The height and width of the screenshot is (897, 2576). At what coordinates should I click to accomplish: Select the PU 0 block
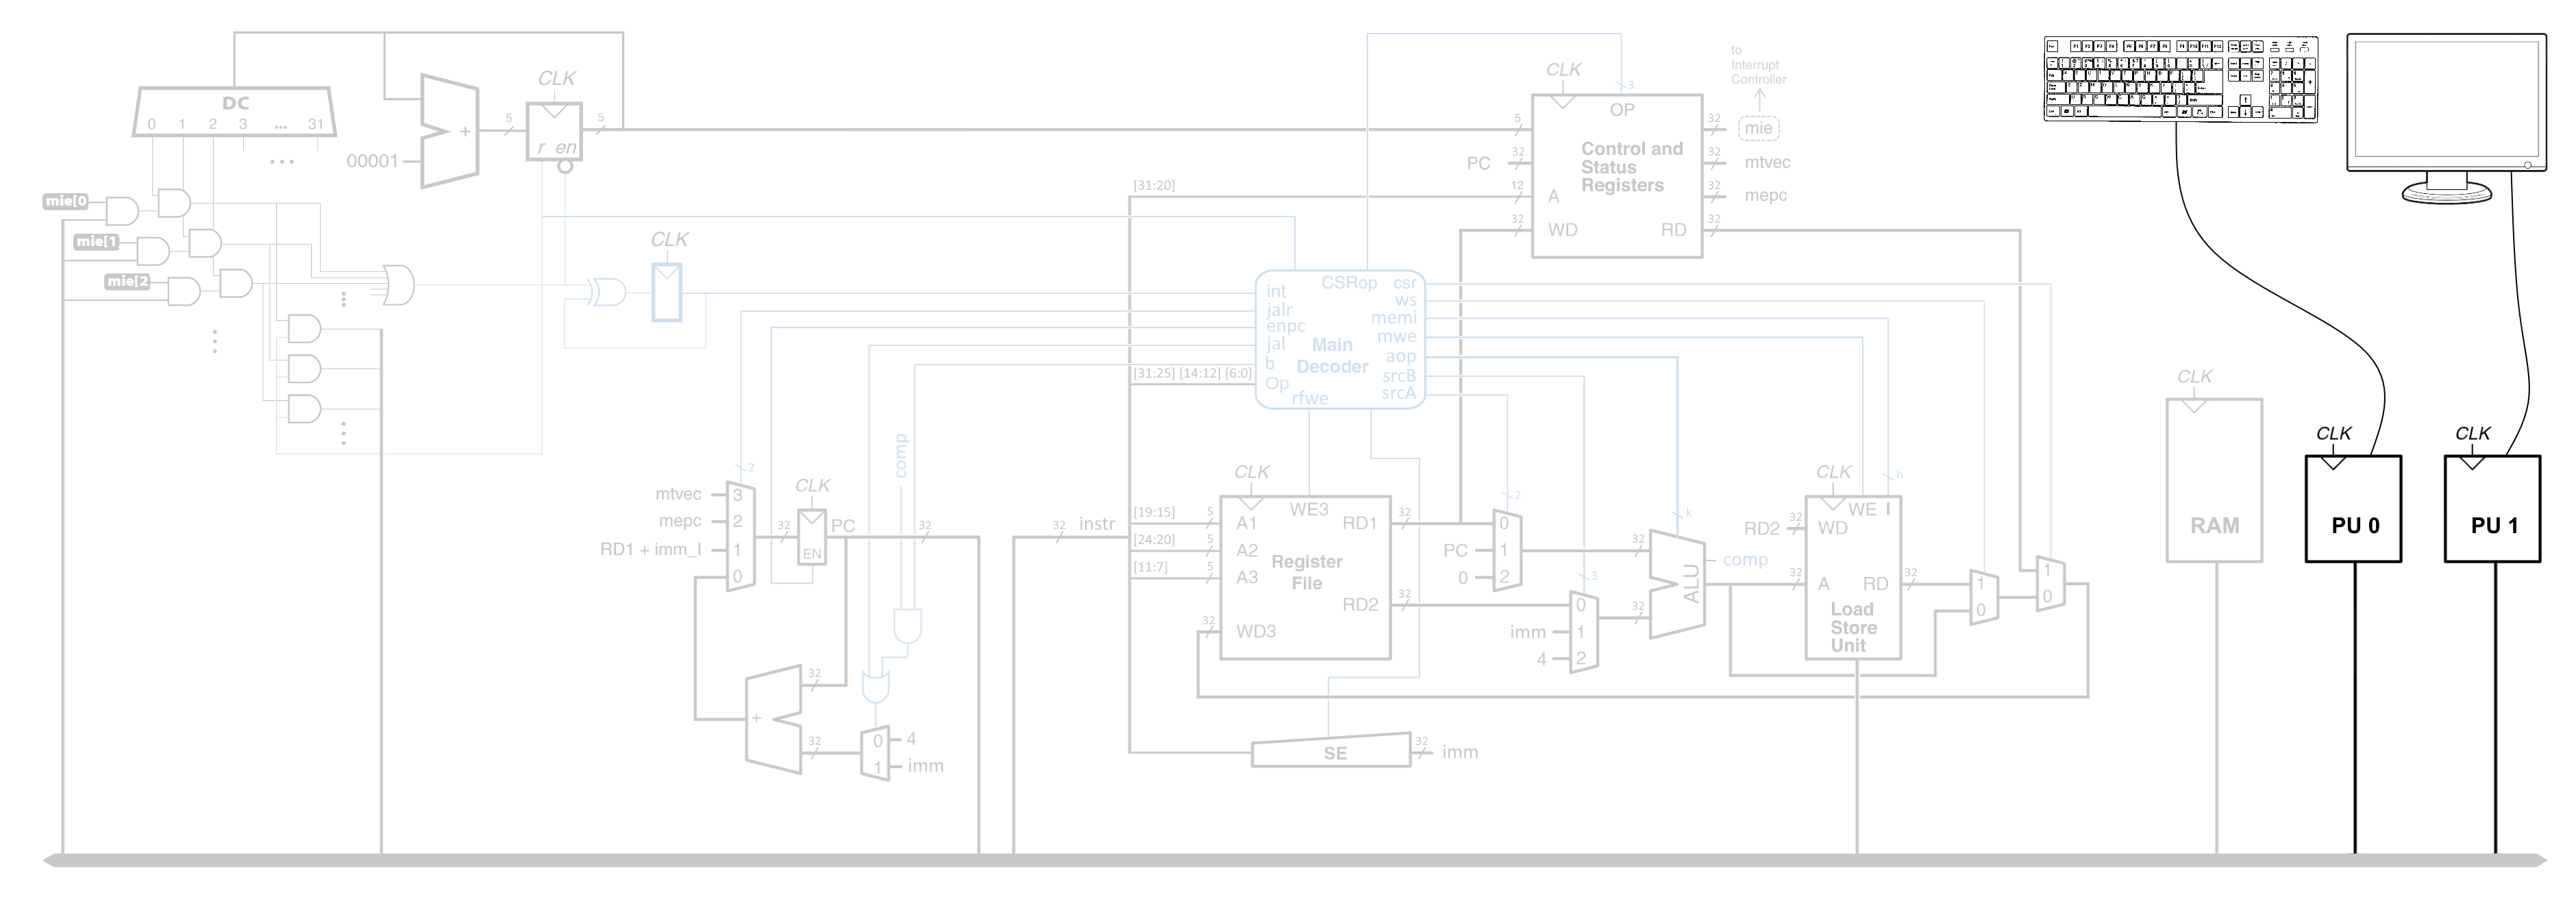pyautogui.click(x=2353, y=509)
